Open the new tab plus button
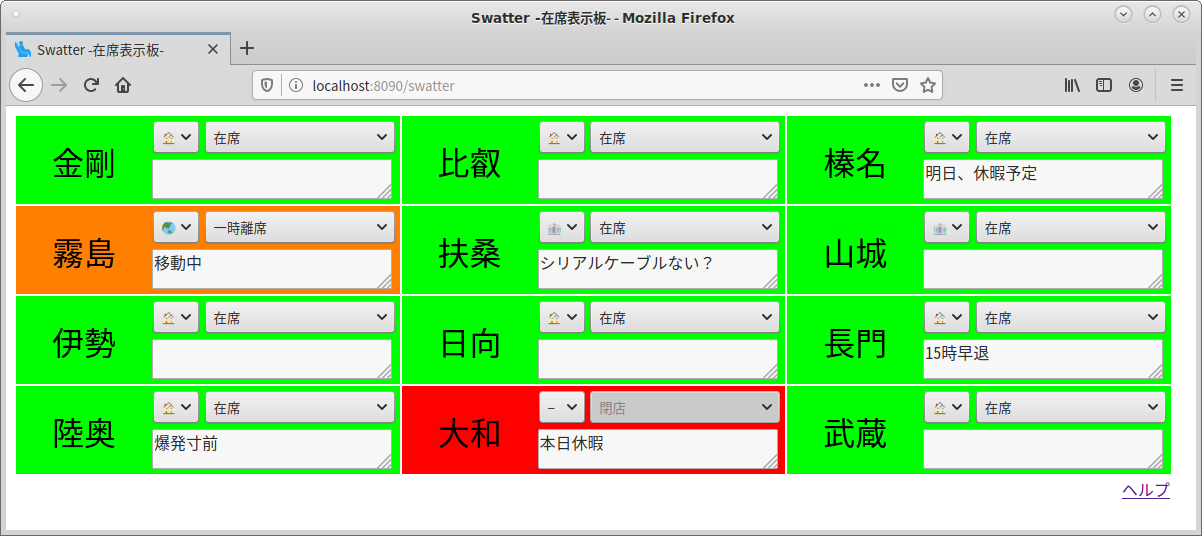 coord(248,48)
